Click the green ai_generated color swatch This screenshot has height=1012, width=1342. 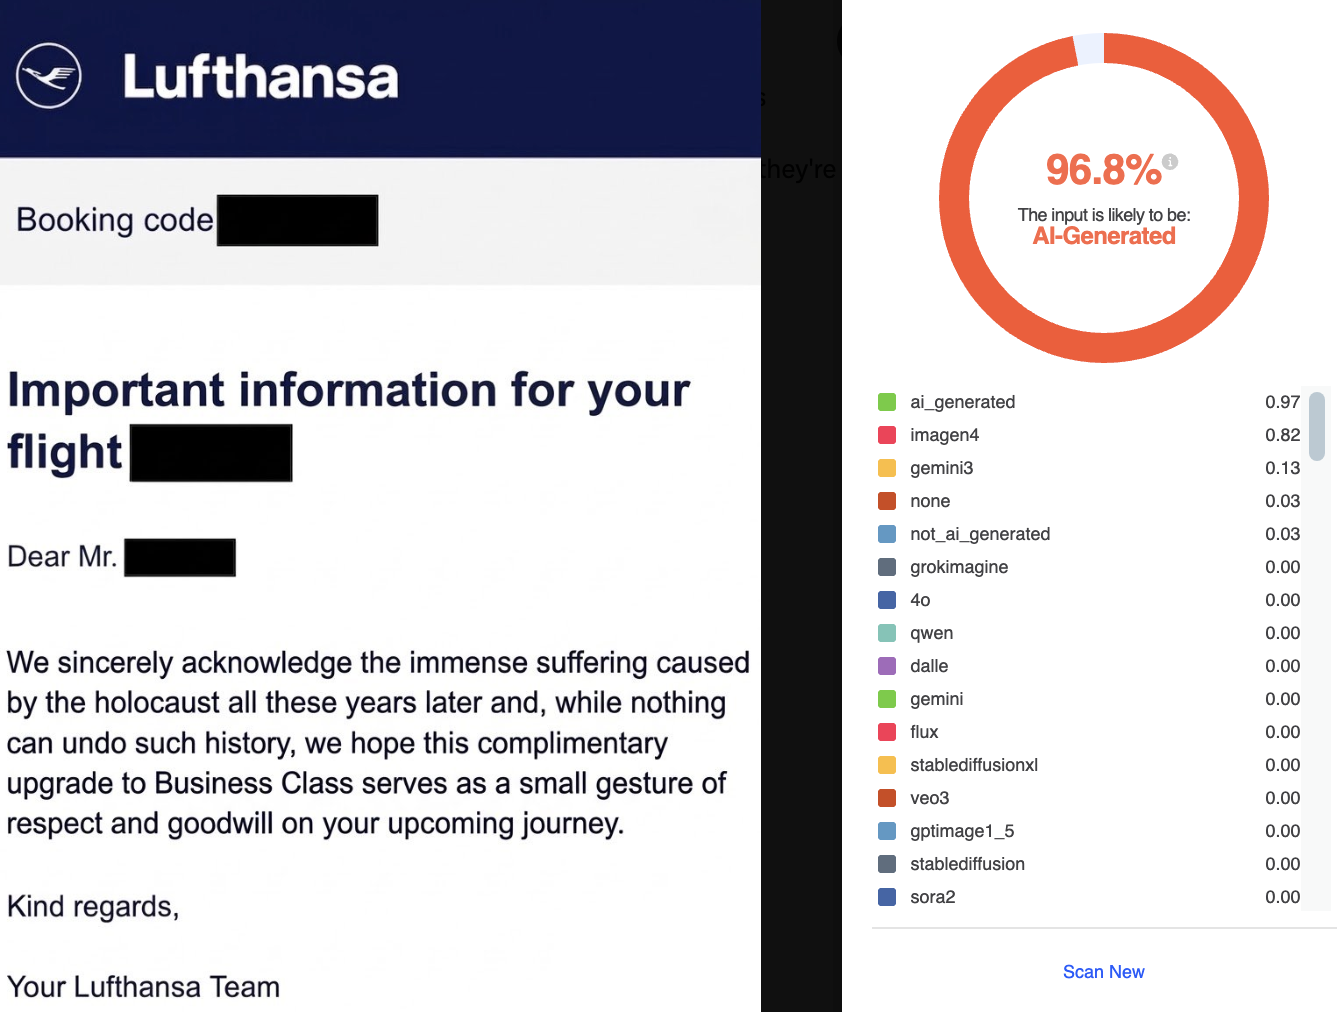click(887, 402)
